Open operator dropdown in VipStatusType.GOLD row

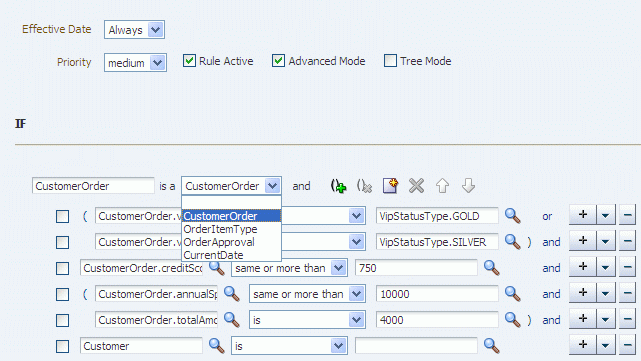pyautogui.click(x=356, y=215)
